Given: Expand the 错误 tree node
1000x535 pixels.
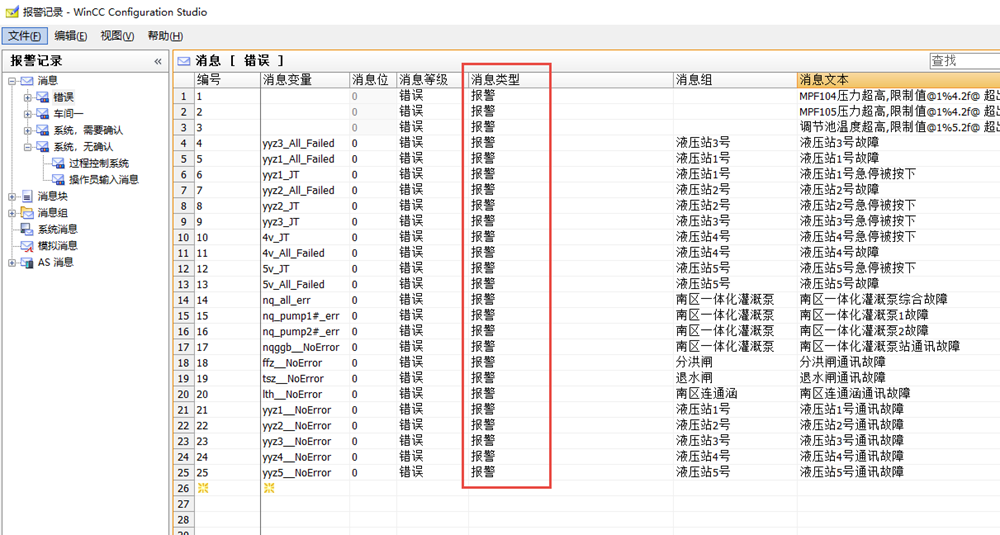Looking at the screenshot, I should (27, 98).
